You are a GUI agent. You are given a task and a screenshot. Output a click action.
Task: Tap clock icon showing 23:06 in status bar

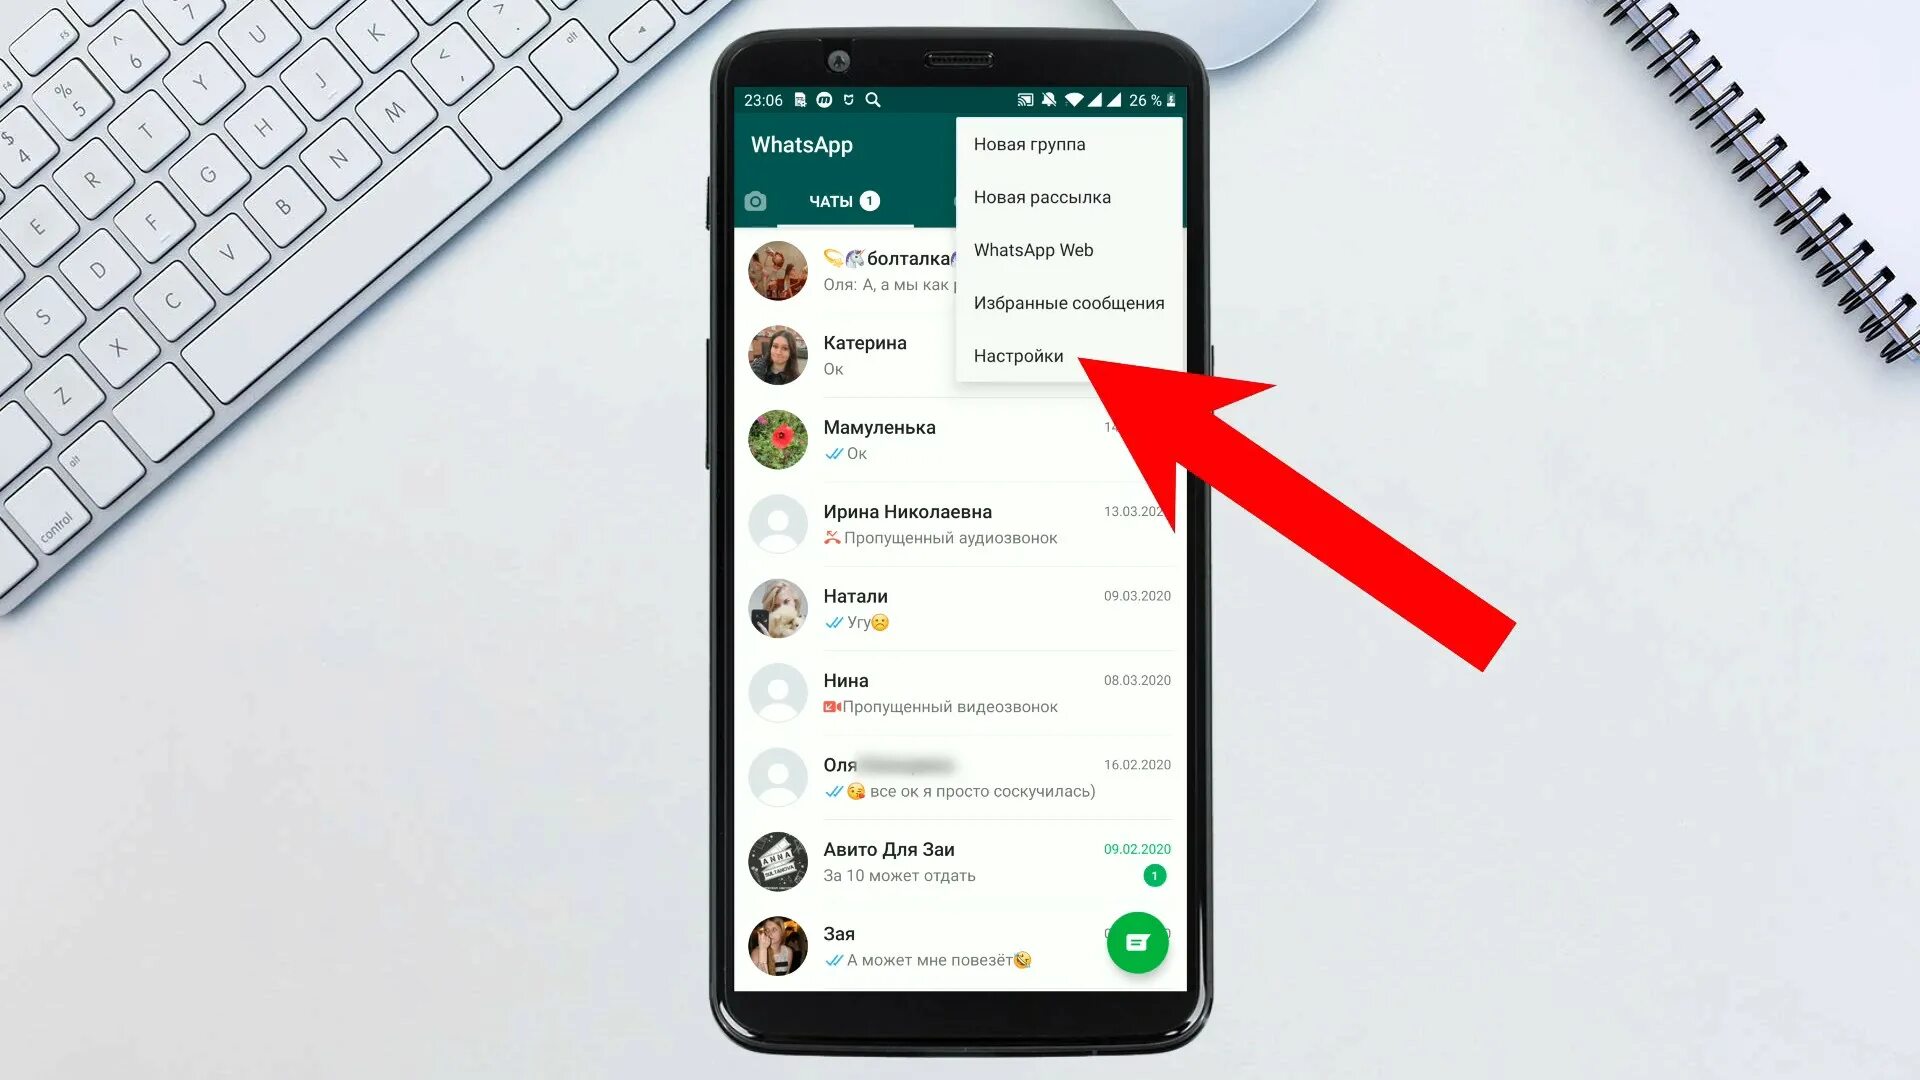pyautogui.click(x=767, y=100)
